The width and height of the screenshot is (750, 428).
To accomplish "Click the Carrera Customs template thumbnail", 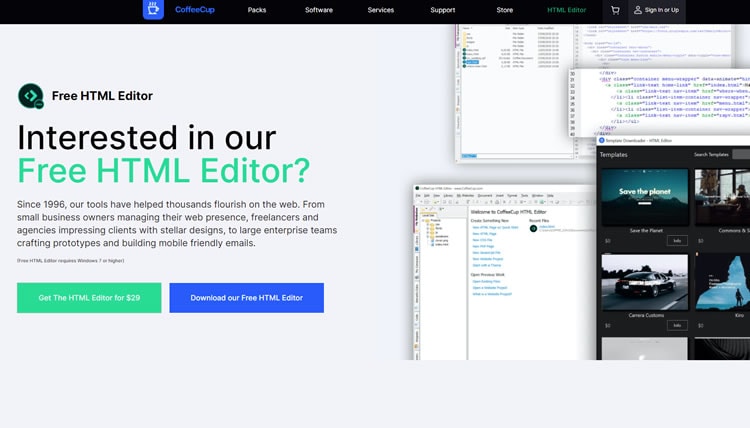I will pyautogui.click(x=645, y=282).
